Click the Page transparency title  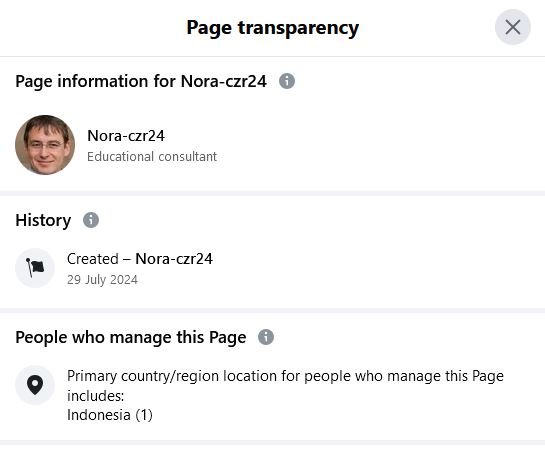tap(272, 28)
